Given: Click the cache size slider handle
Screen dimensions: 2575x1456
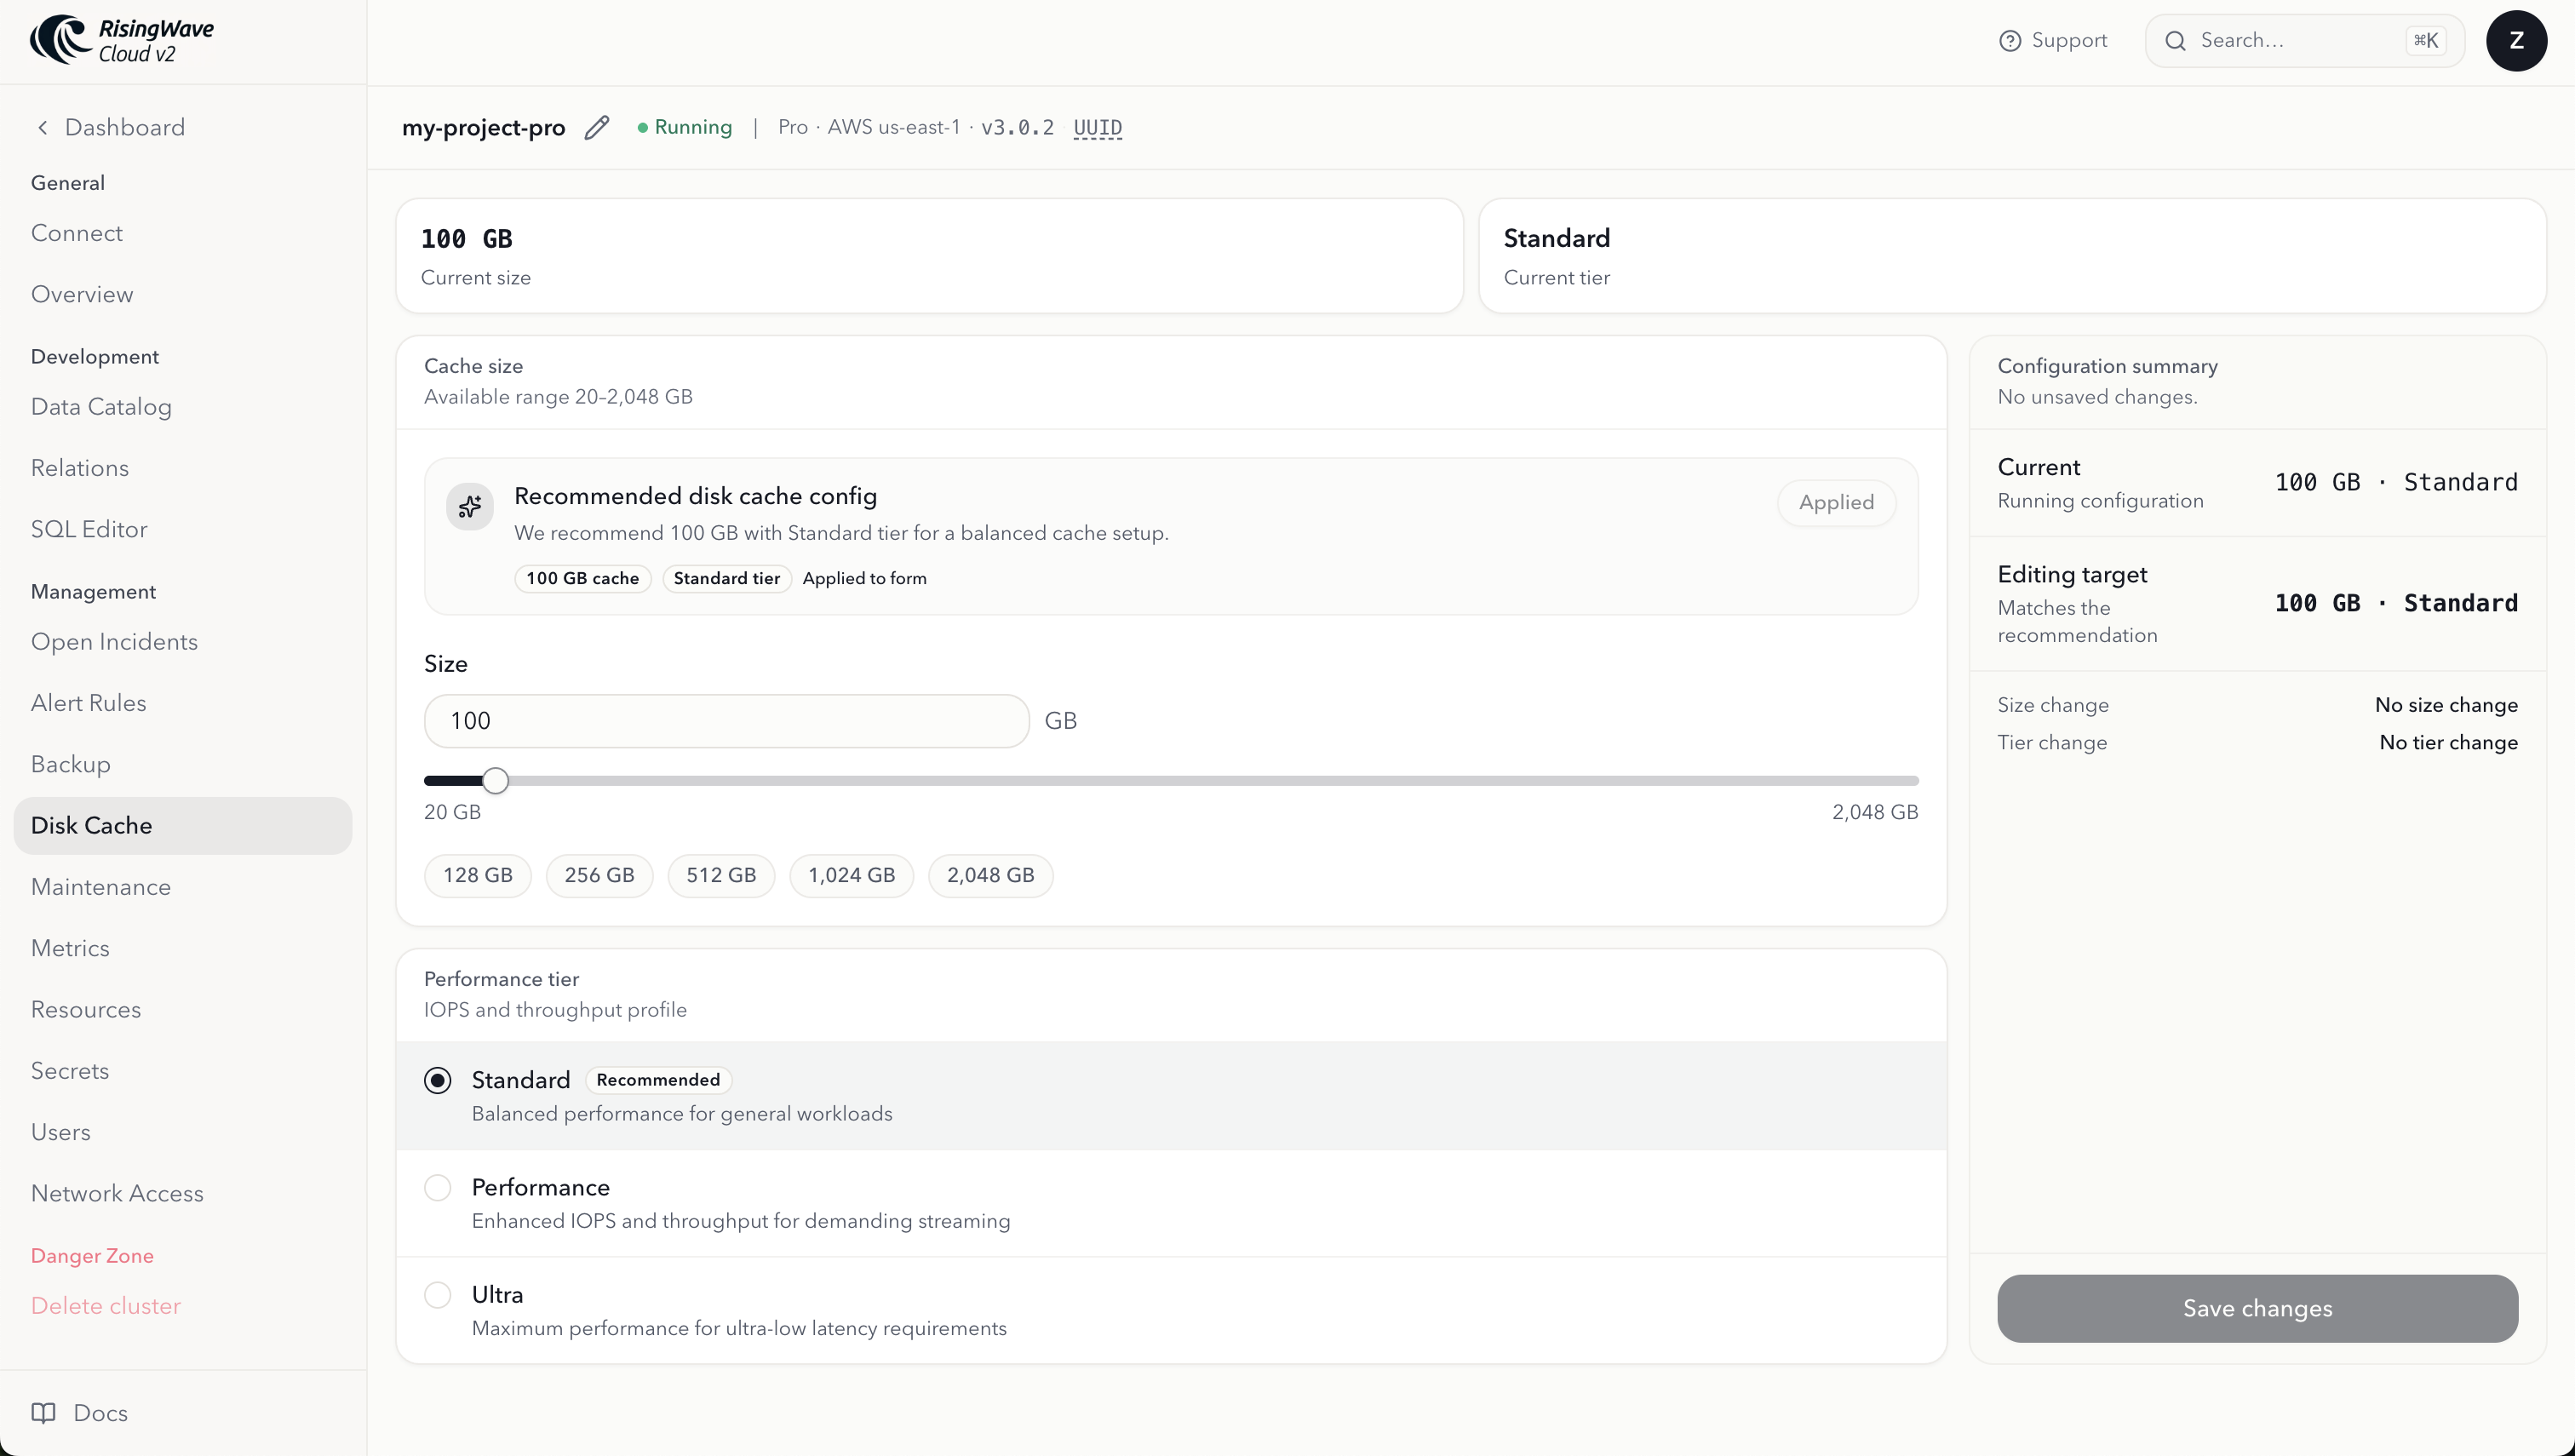Looking at the screenshot, I should point(495,780).
